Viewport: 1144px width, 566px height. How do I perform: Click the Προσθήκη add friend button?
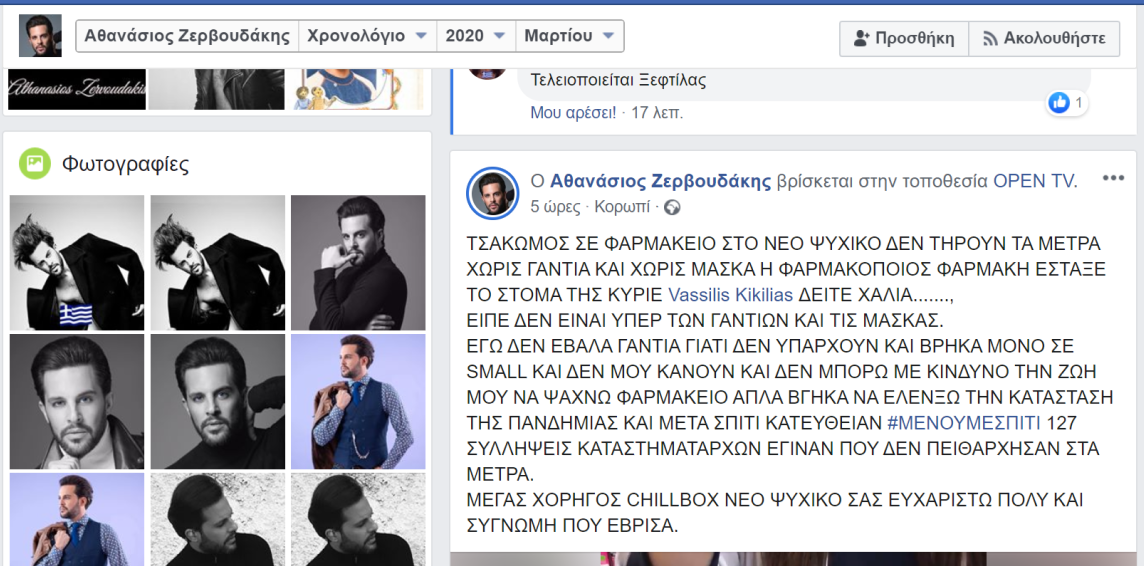coord(904,39)
